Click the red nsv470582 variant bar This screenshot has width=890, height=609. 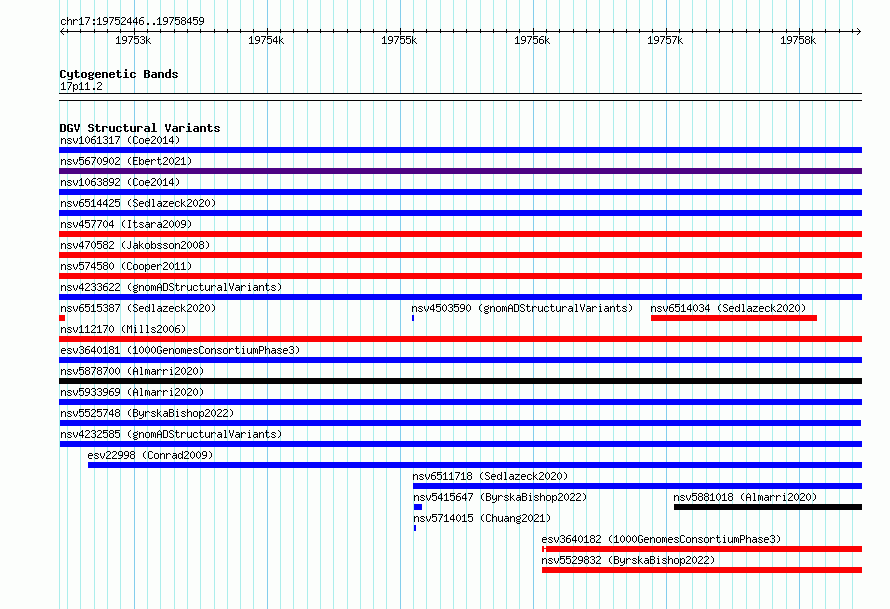[460, 255]
